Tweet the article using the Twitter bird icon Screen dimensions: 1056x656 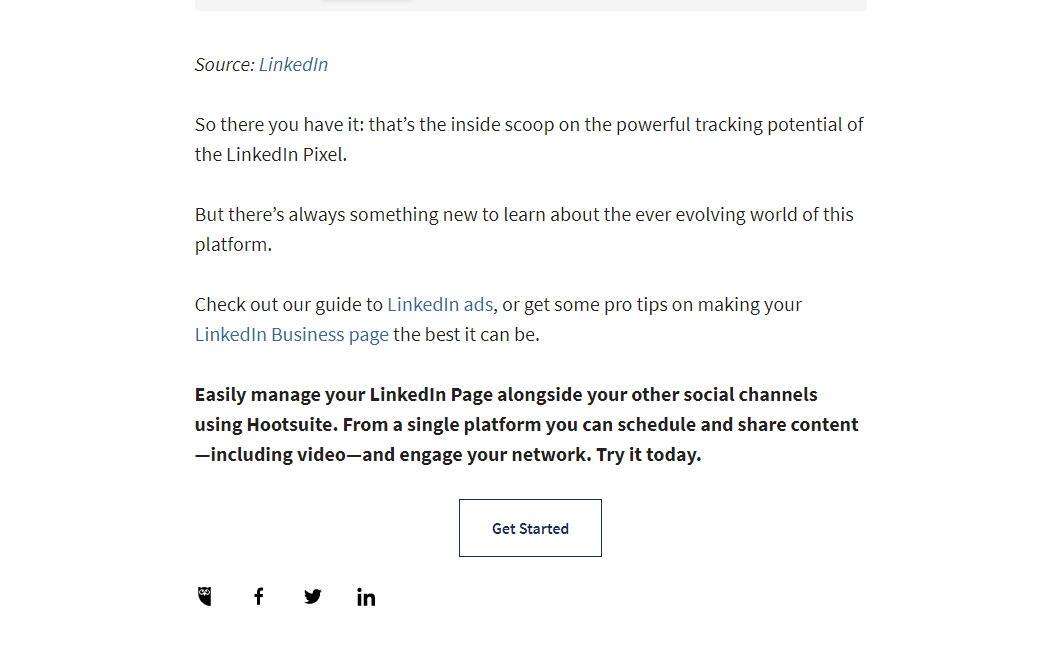coord(312,596)
